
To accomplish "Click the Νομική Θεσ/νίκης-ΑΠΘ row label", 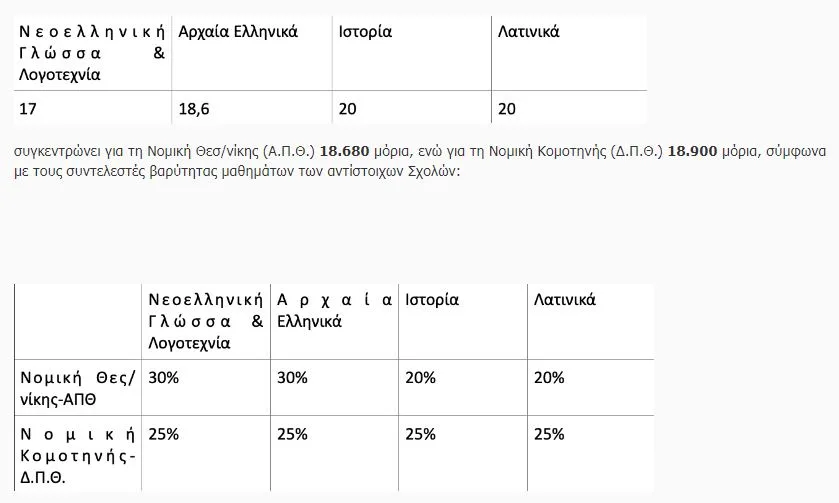I will [77, 387].
